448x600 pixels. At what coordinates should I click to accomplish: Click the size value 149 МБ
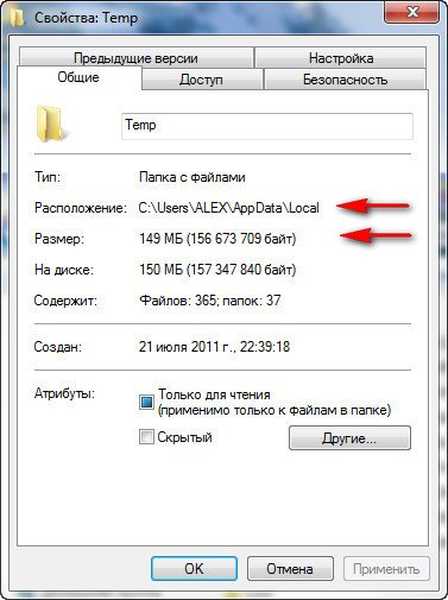(217, 239)
